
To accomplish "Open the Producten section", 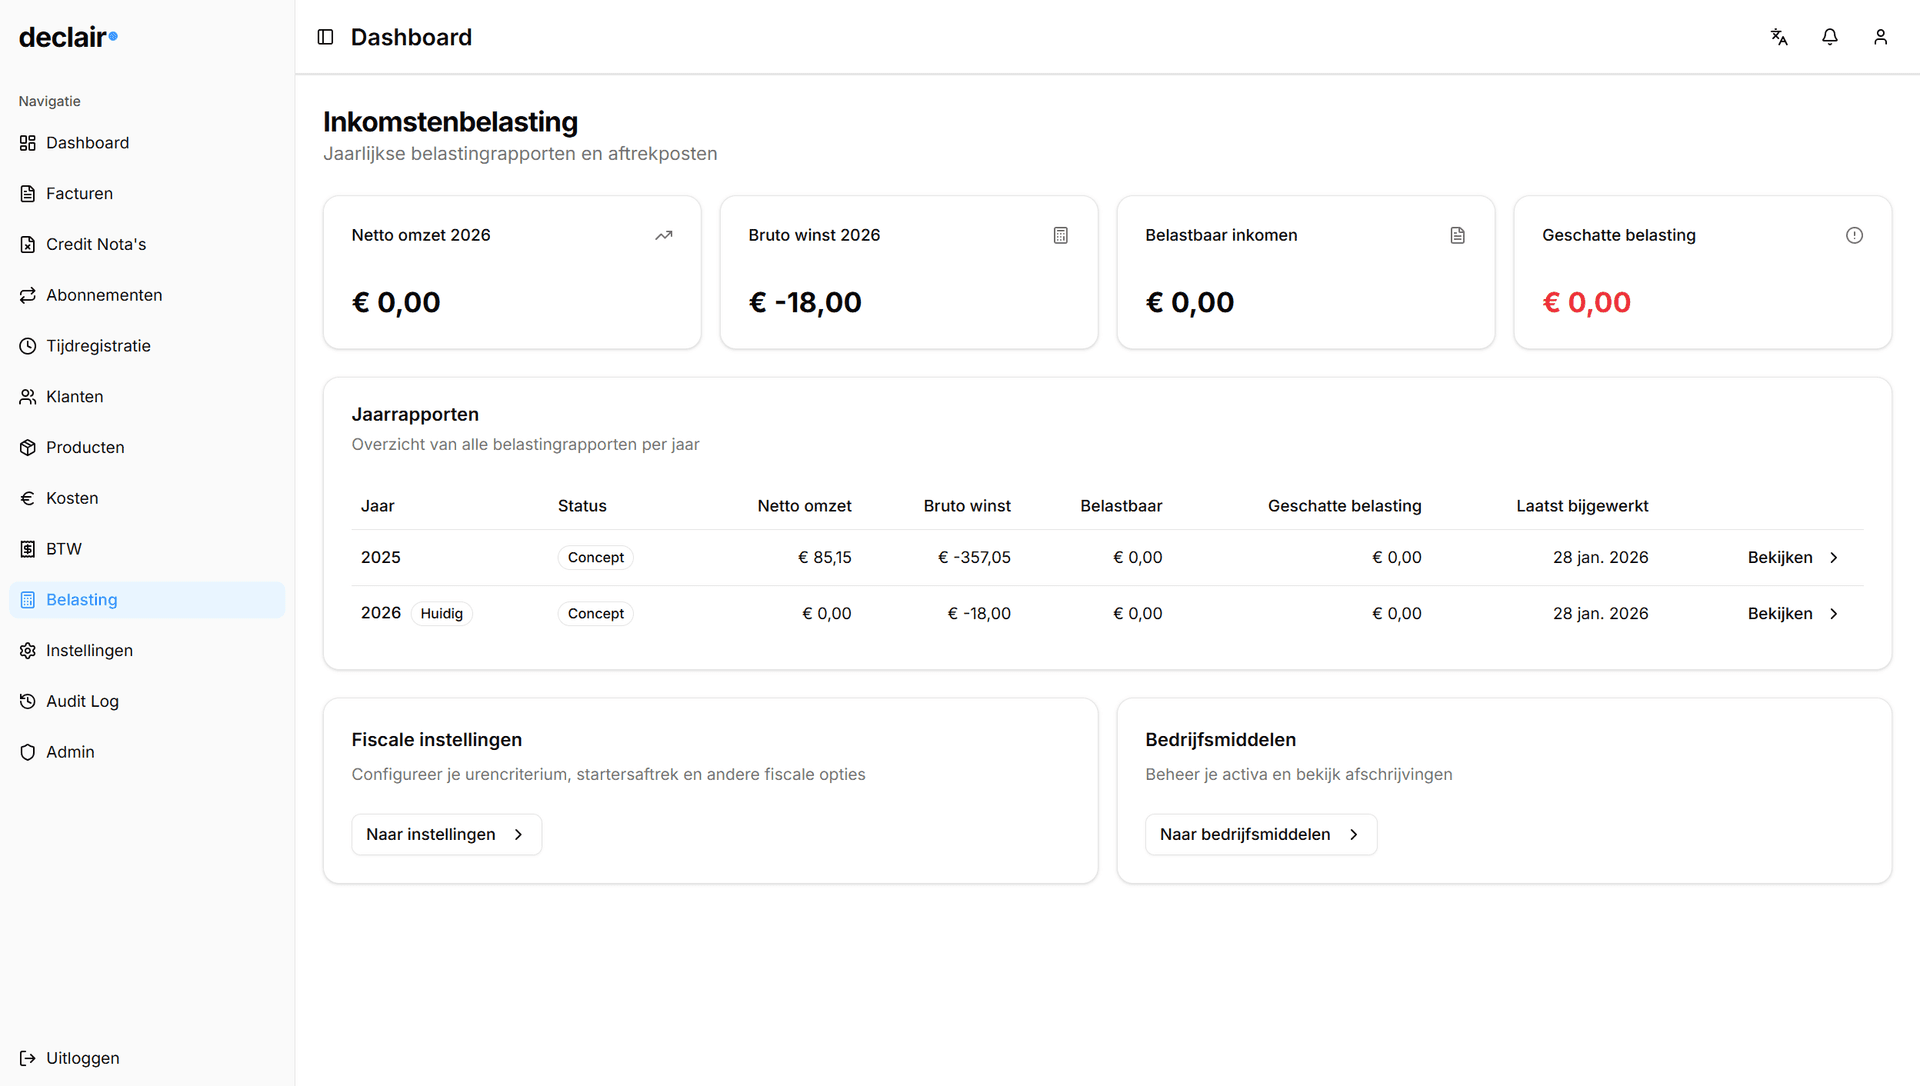I will point(147,448).
